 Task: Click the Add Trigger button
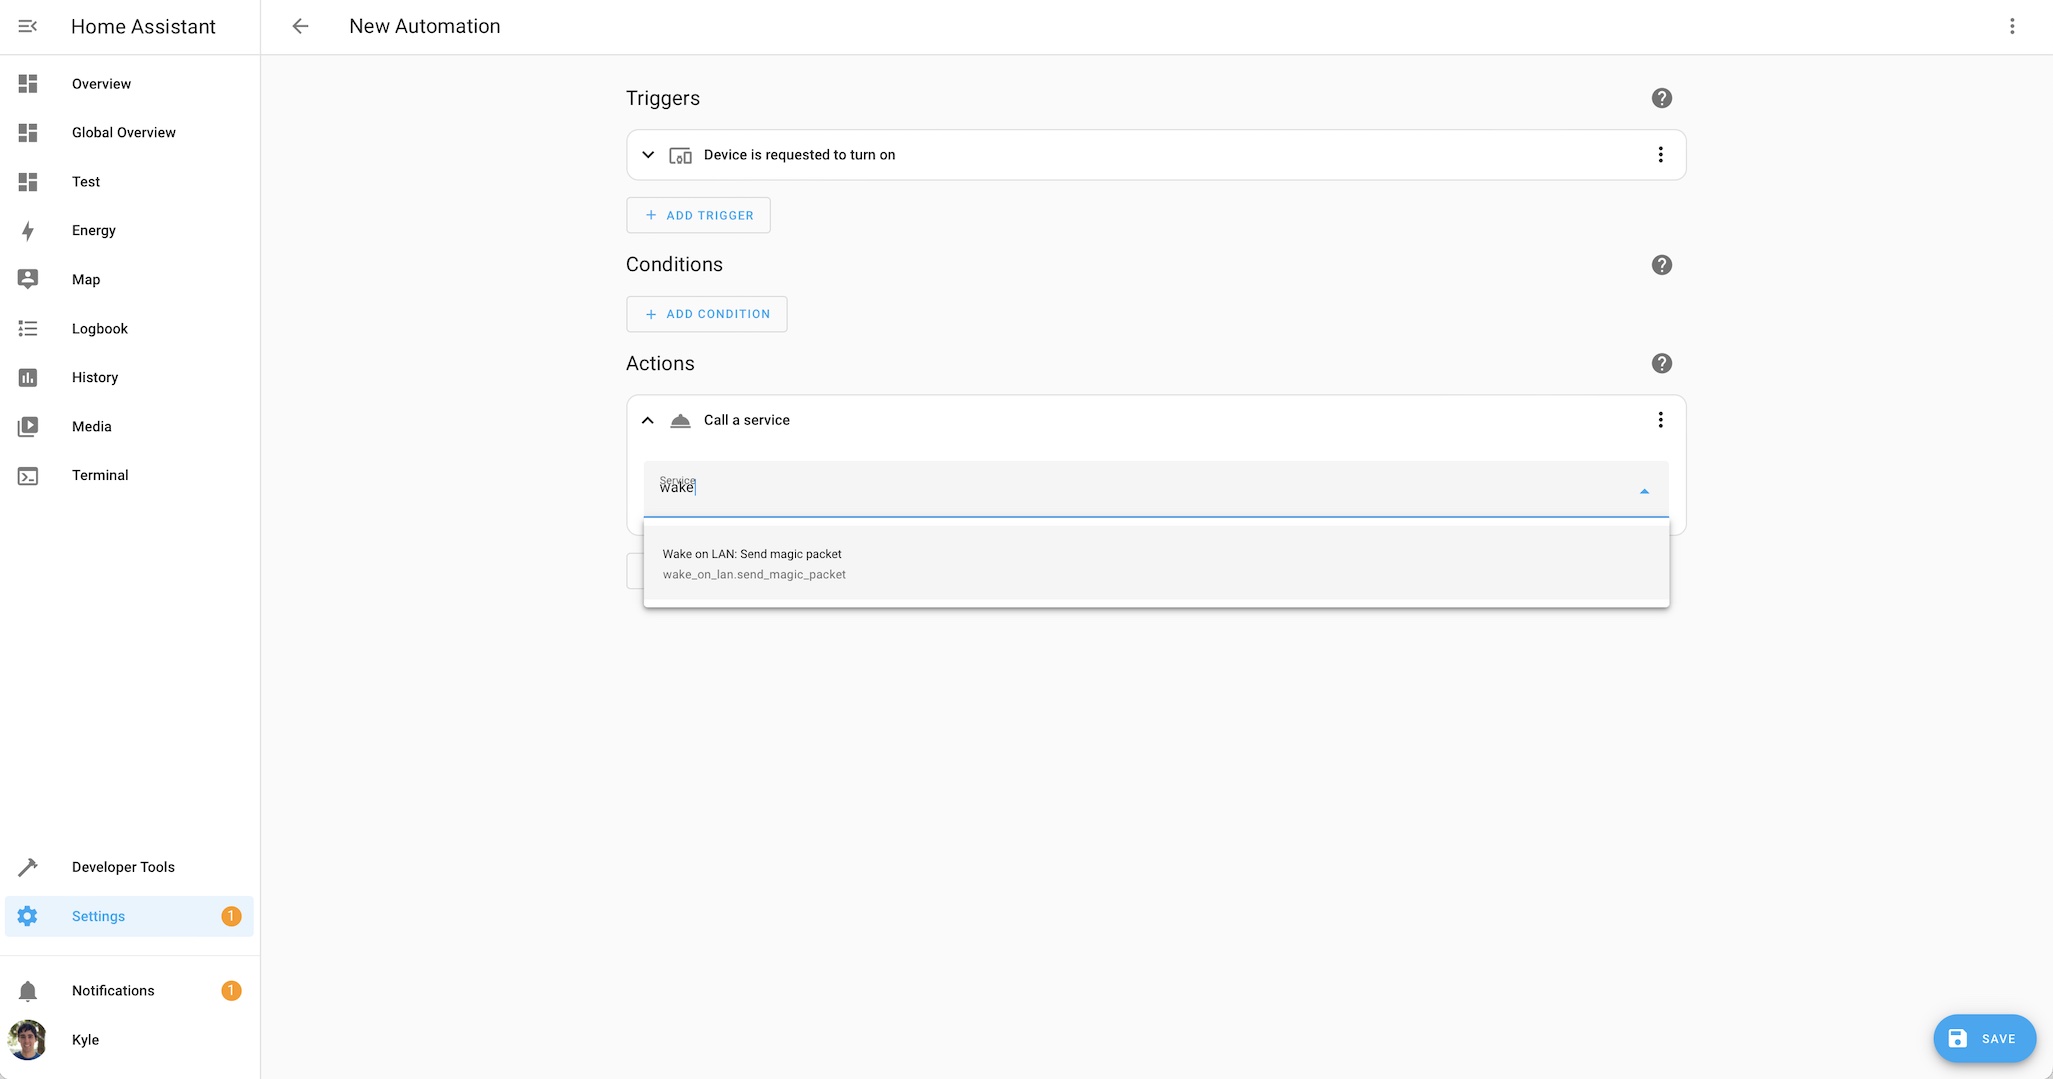point(698,215)
